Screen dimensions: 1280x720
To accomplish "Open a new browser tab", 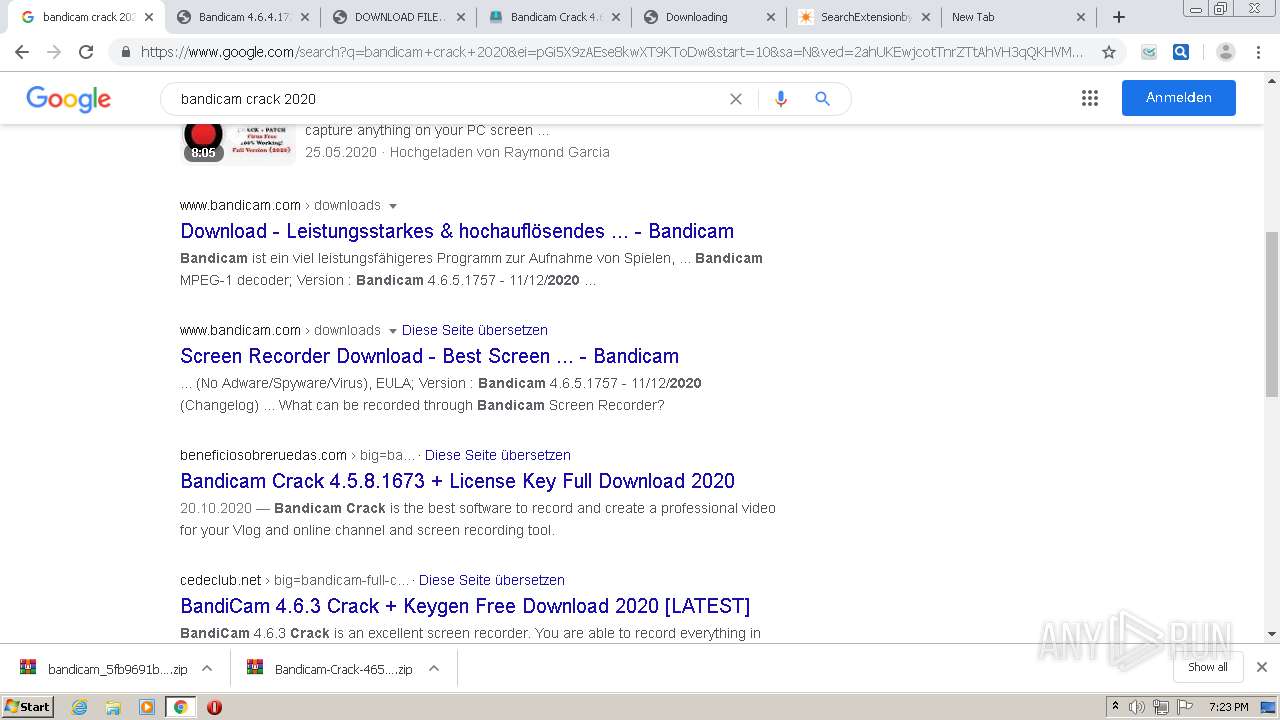I will (x=1119, y=17).
